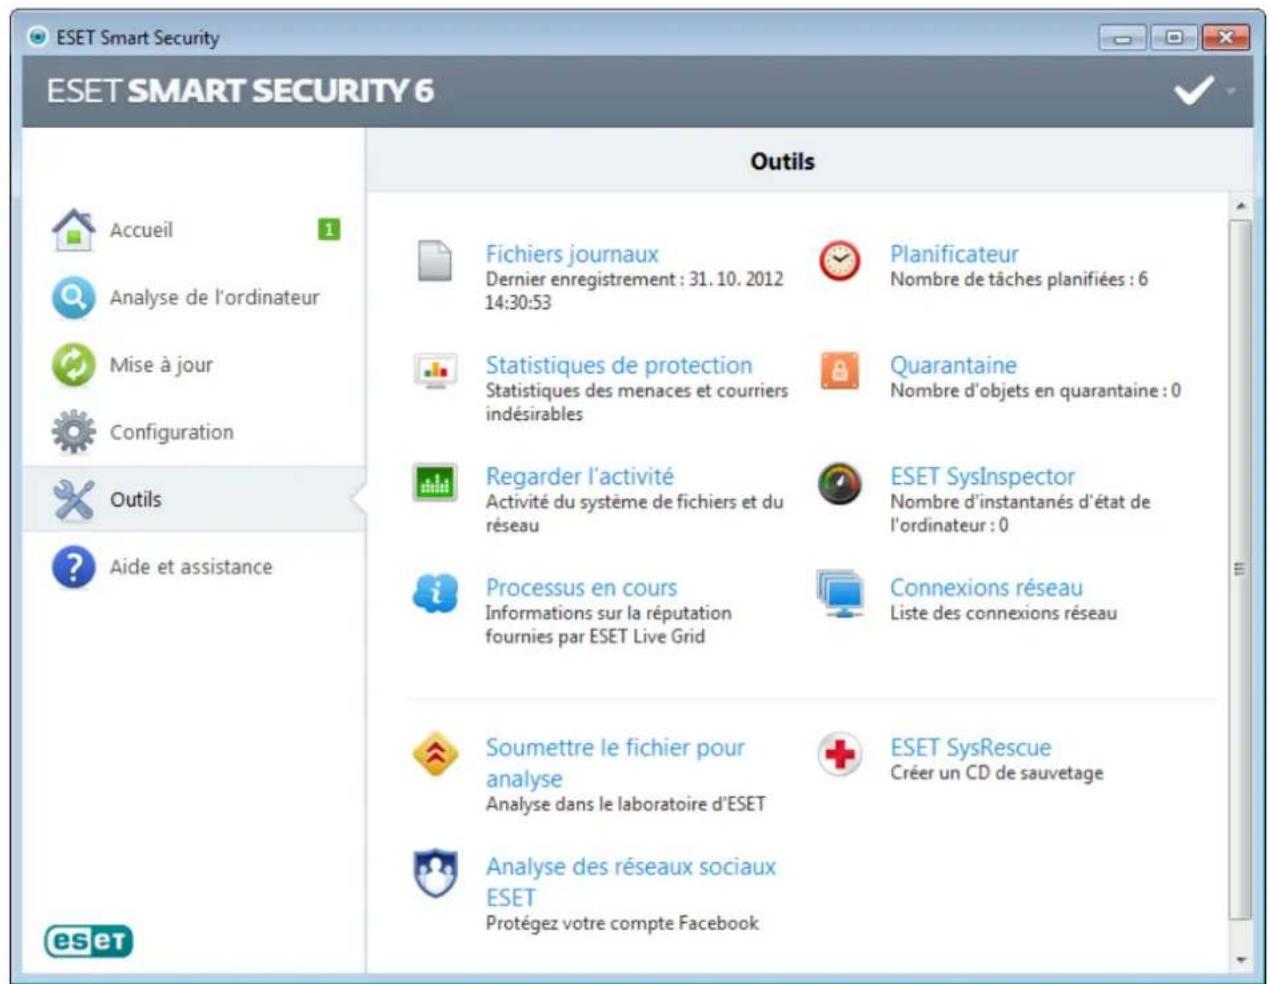The width and height of the screenshot is (1270, 984).
Task: Click the Fichiers journaux document icon
Action: tap(435, 261)
